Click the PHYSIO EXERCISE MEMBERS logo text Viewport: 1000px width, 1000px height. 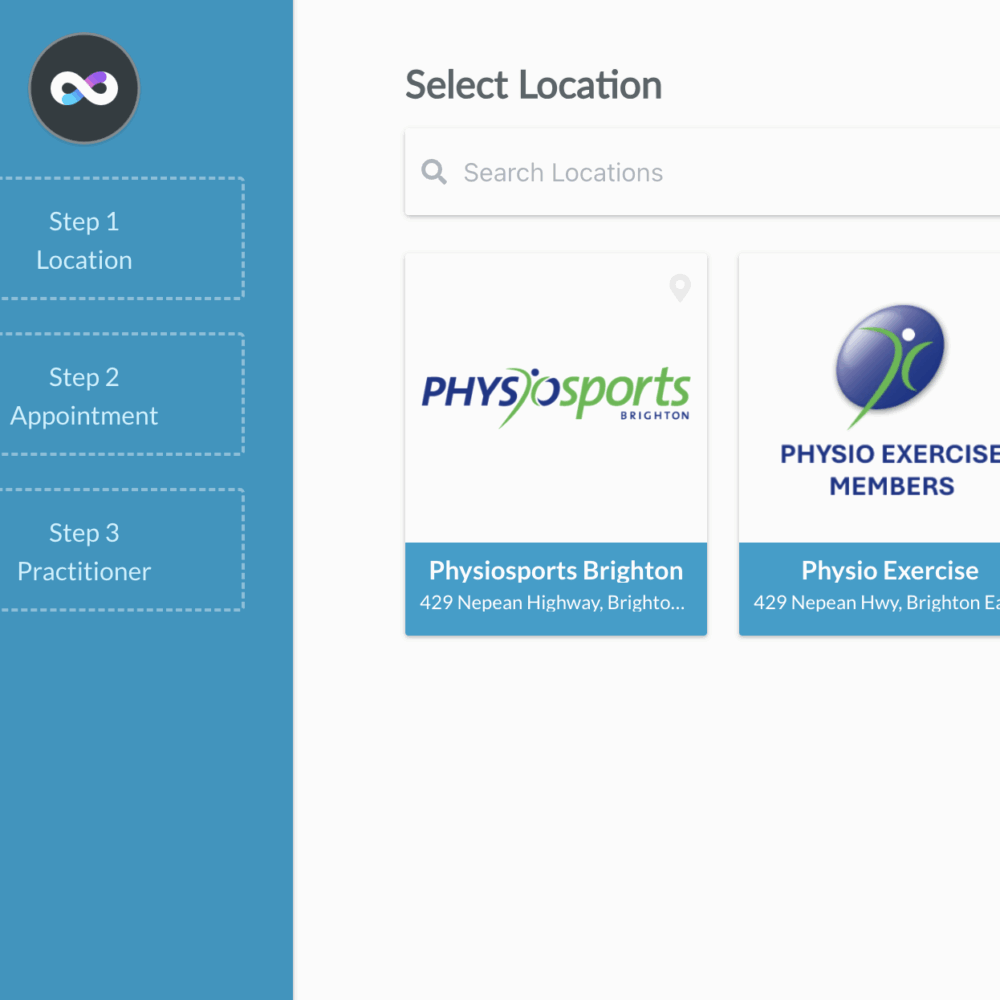click(890, 470)
